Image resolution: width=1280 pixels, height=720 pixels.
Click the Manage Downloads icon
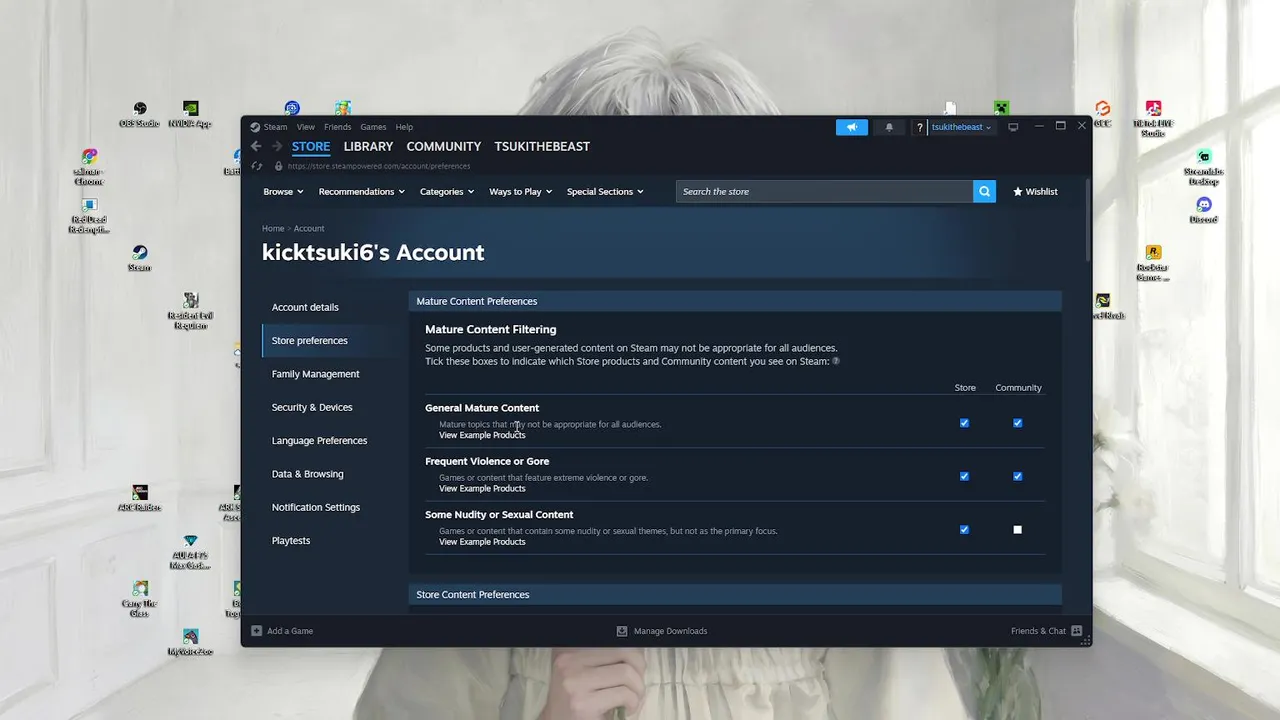tap(622, 631)
